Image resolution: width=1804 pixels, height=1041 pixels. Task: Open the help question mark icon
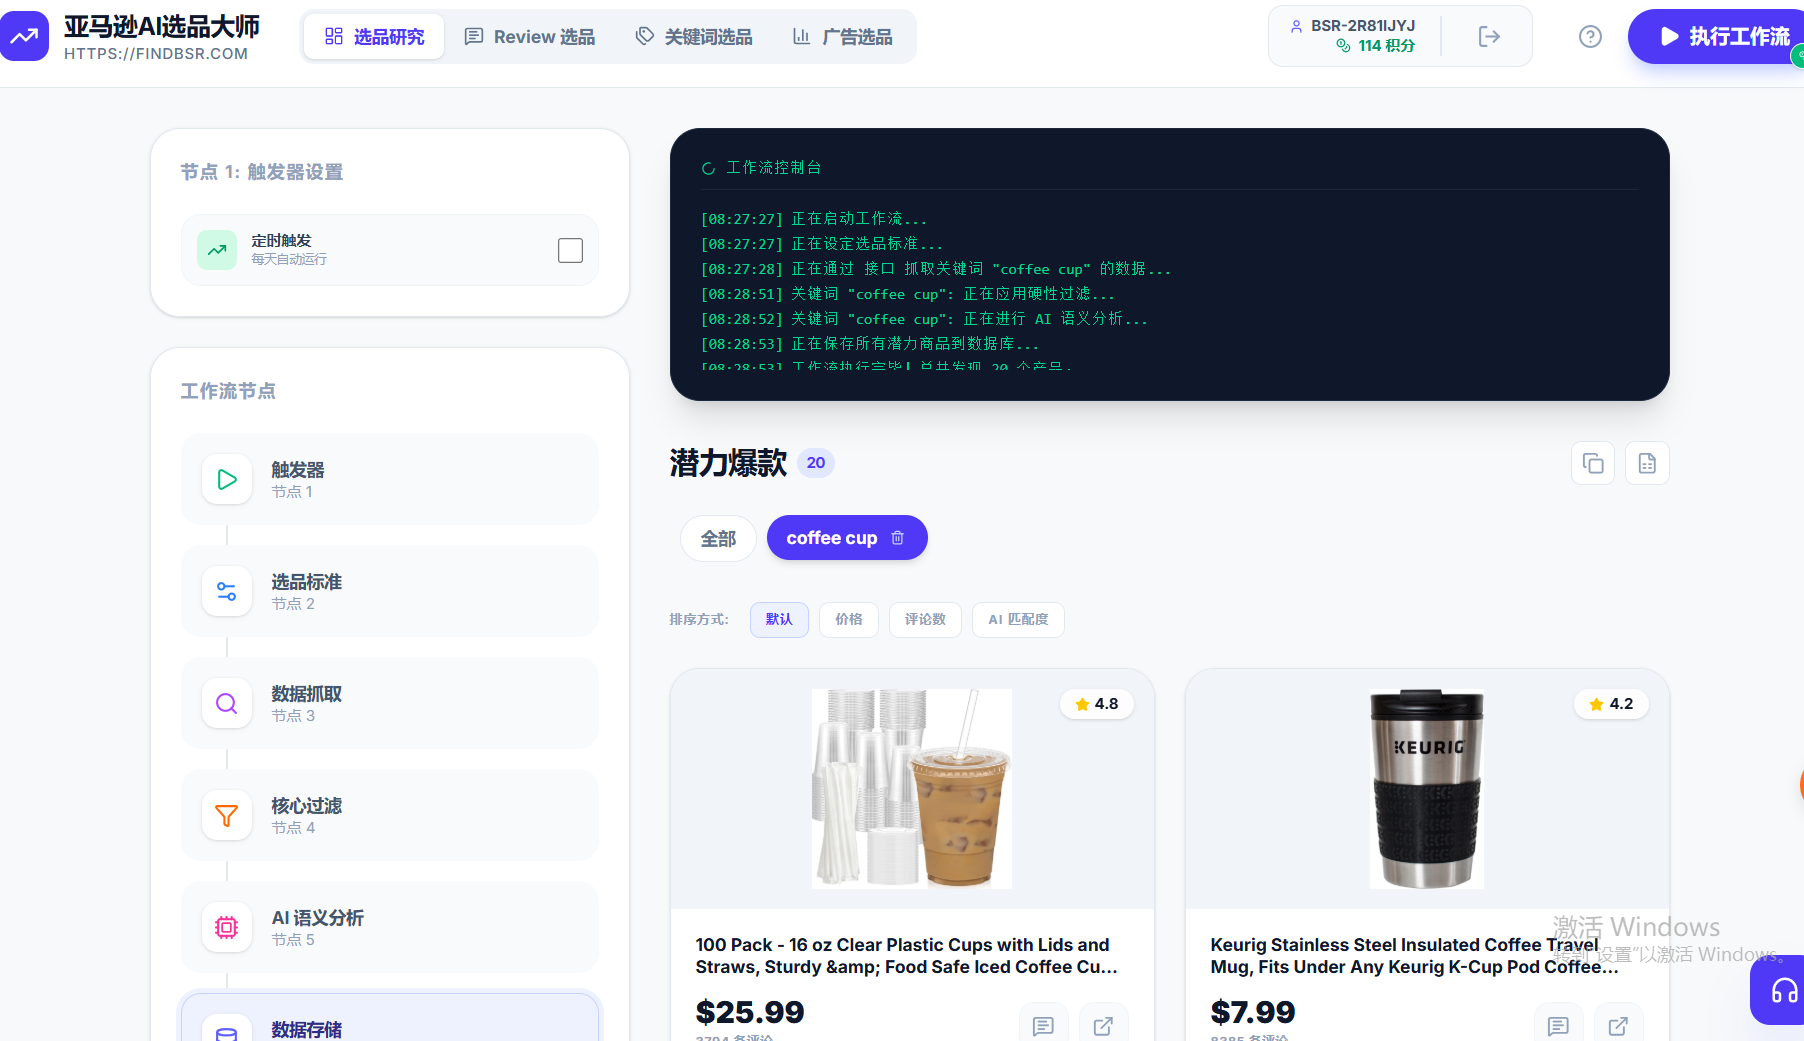[1590, 37]
